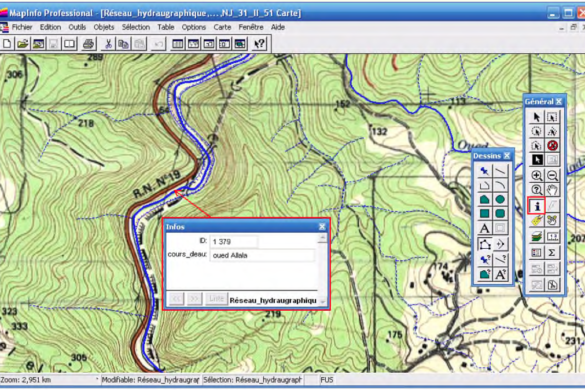Image resolution: width=585 pixels, height=390 pixels.
Task: Select the Ellipse tool in Dessins
Action: point(500,199)
